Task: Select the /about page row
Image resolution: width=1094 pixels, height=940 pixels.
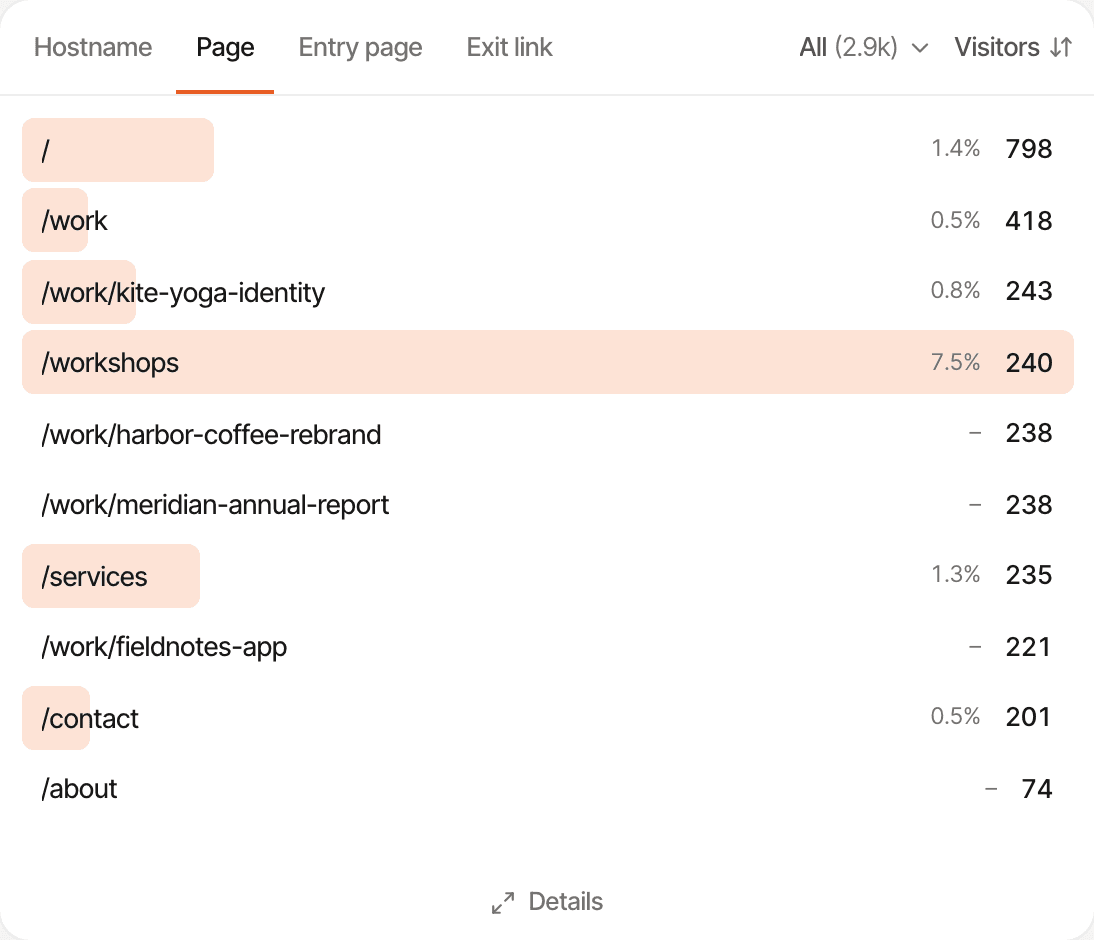Action: (547, 789)
